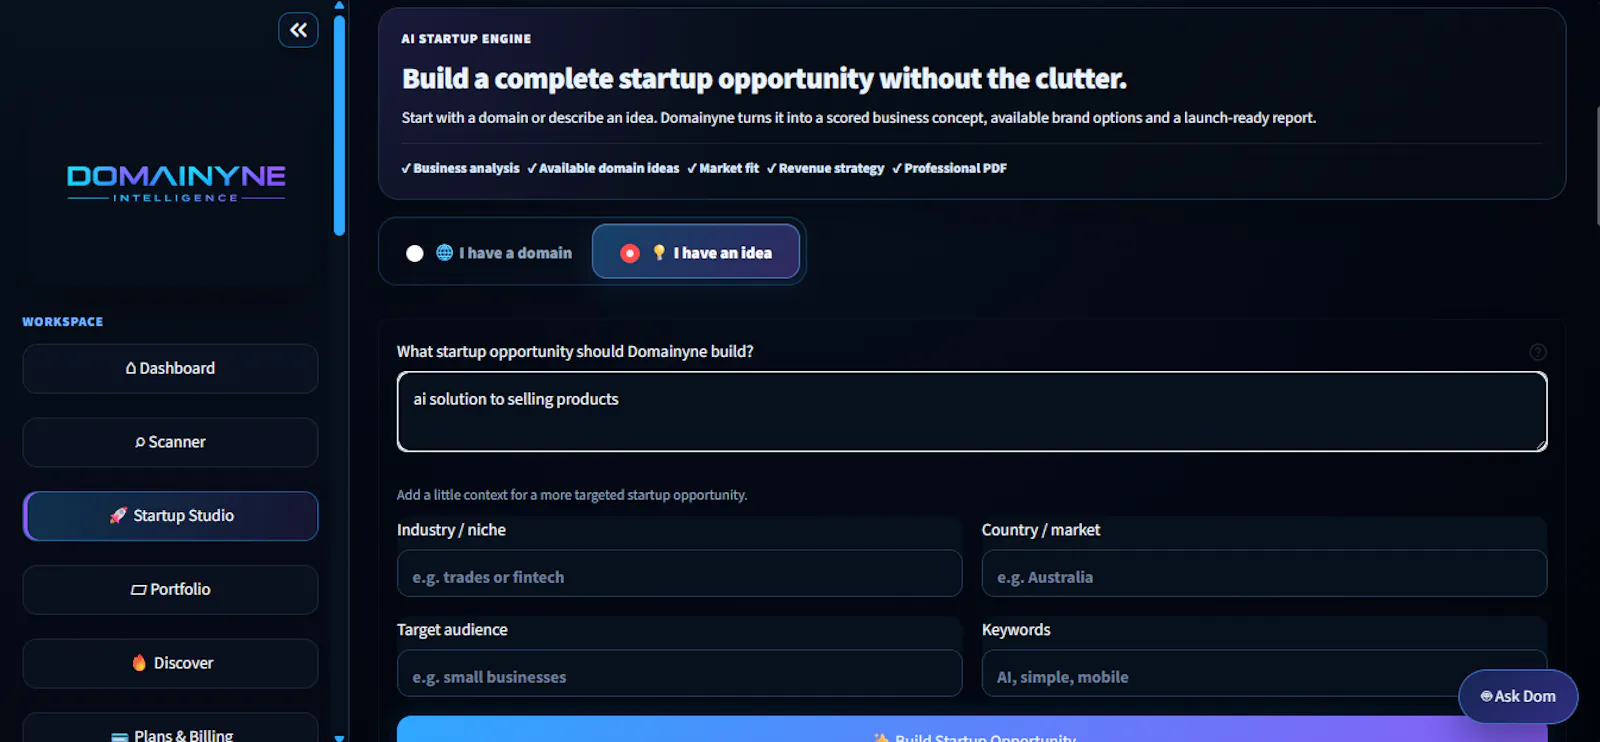Click the 'Business analysis' feature text
1600x742 pixels.
pos(466,168)
